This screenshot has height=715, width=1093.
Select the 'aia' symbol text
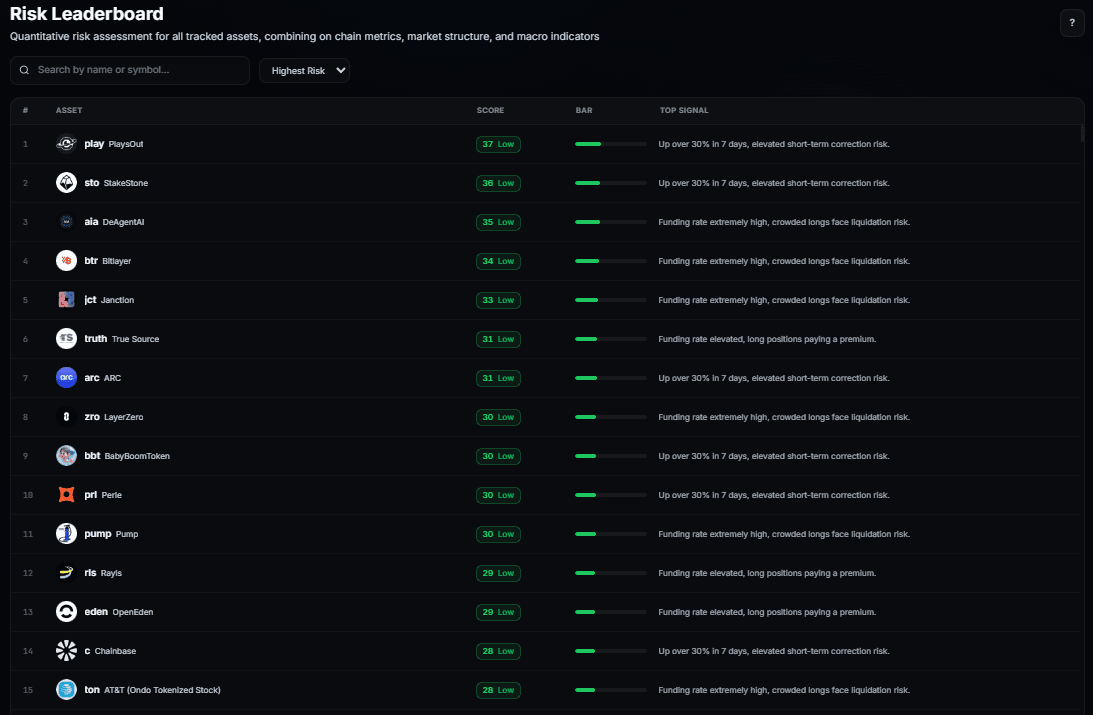[x=91, y=222]
